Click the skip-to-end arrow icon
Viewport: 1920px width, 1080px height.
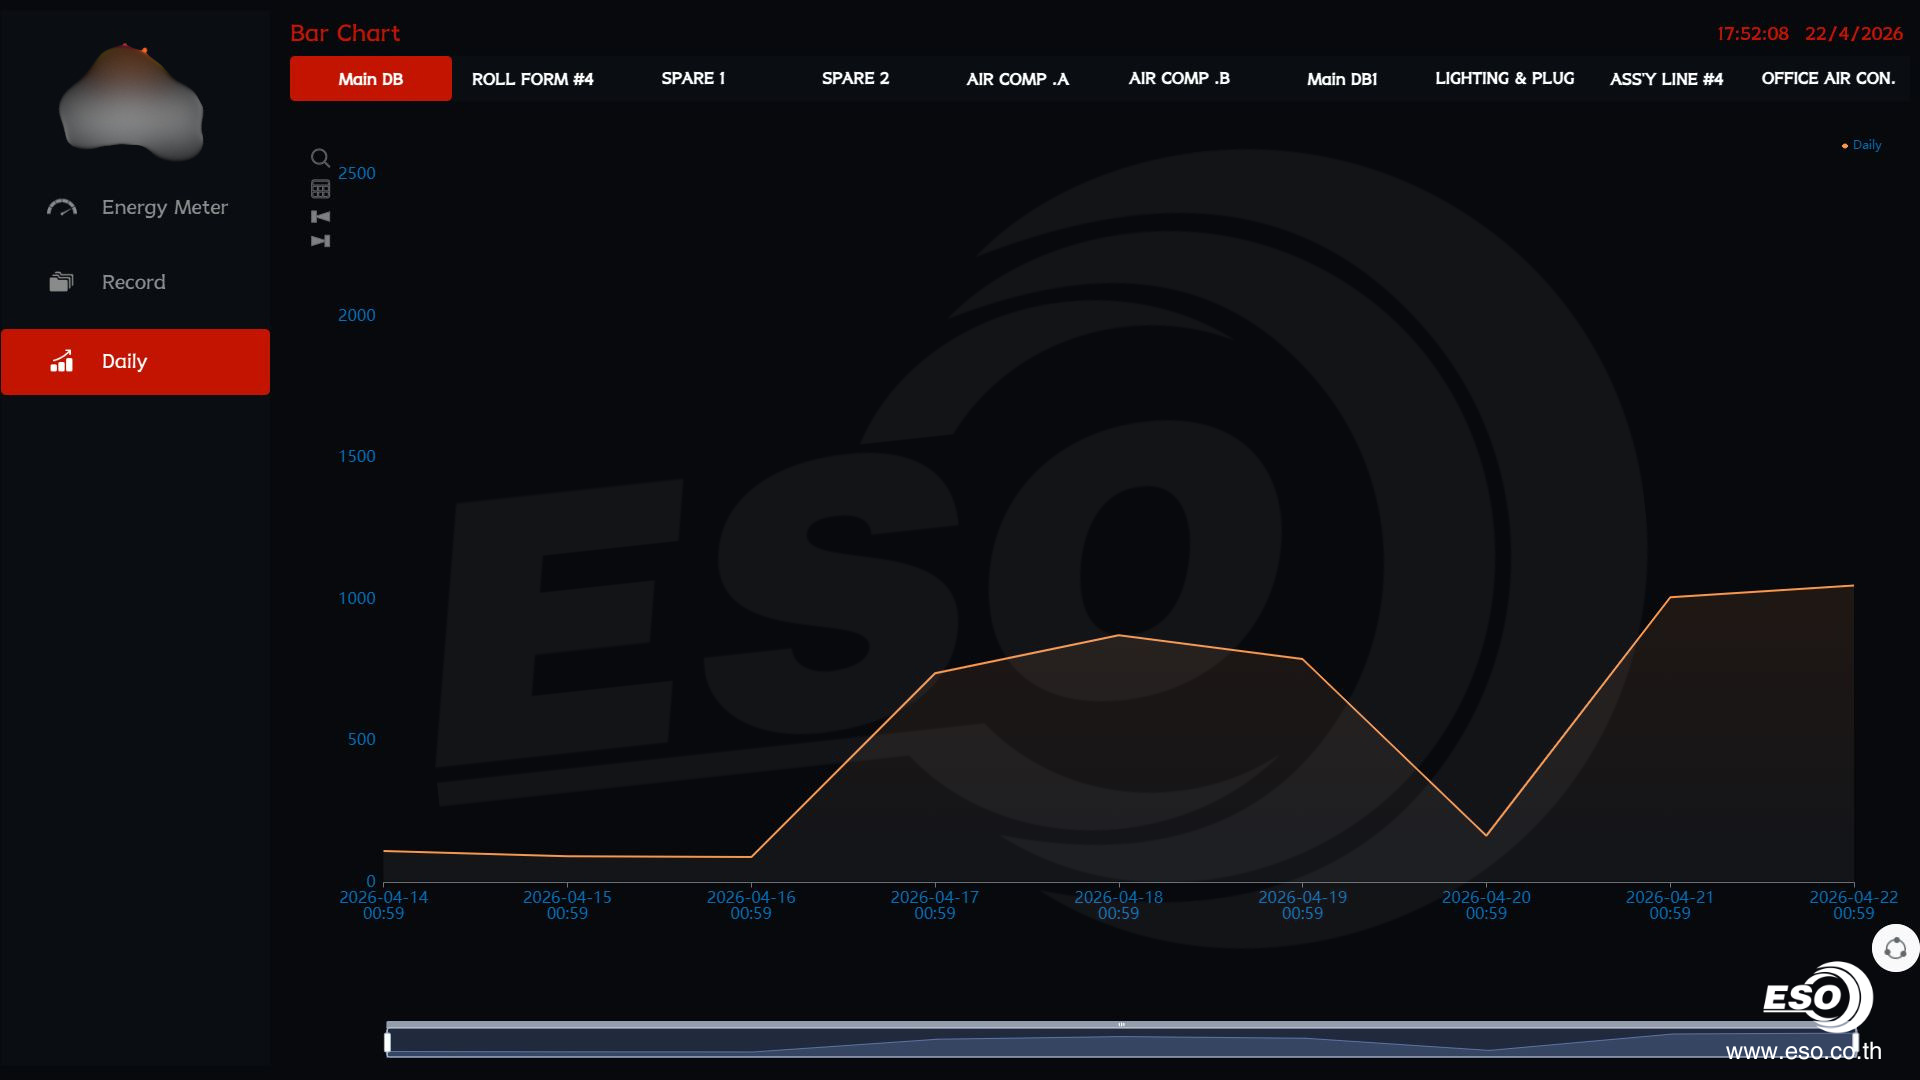point(320,241)
